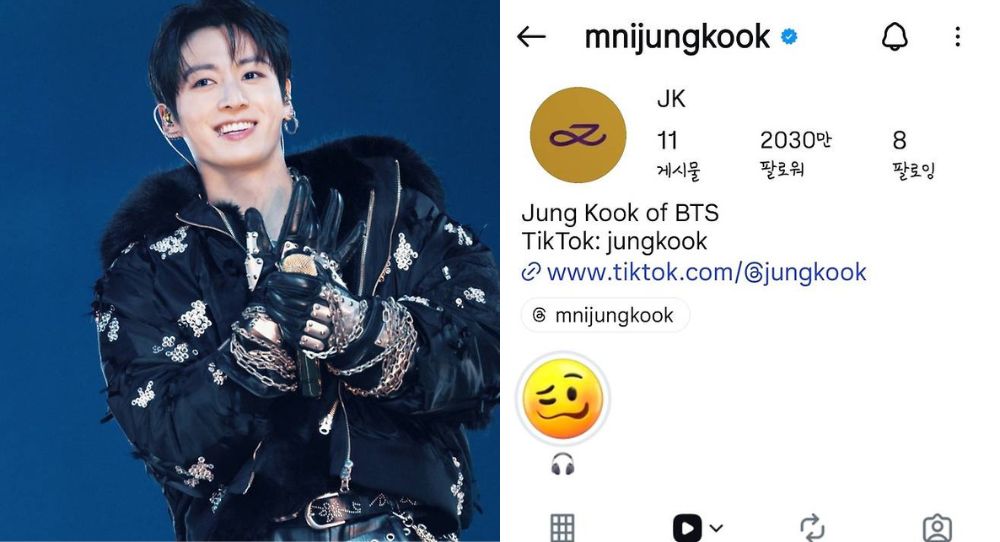The width and height of the screenshot is (1000, 542).
Task: Tap the notification bell icon
Action: (x=895, y=36)
